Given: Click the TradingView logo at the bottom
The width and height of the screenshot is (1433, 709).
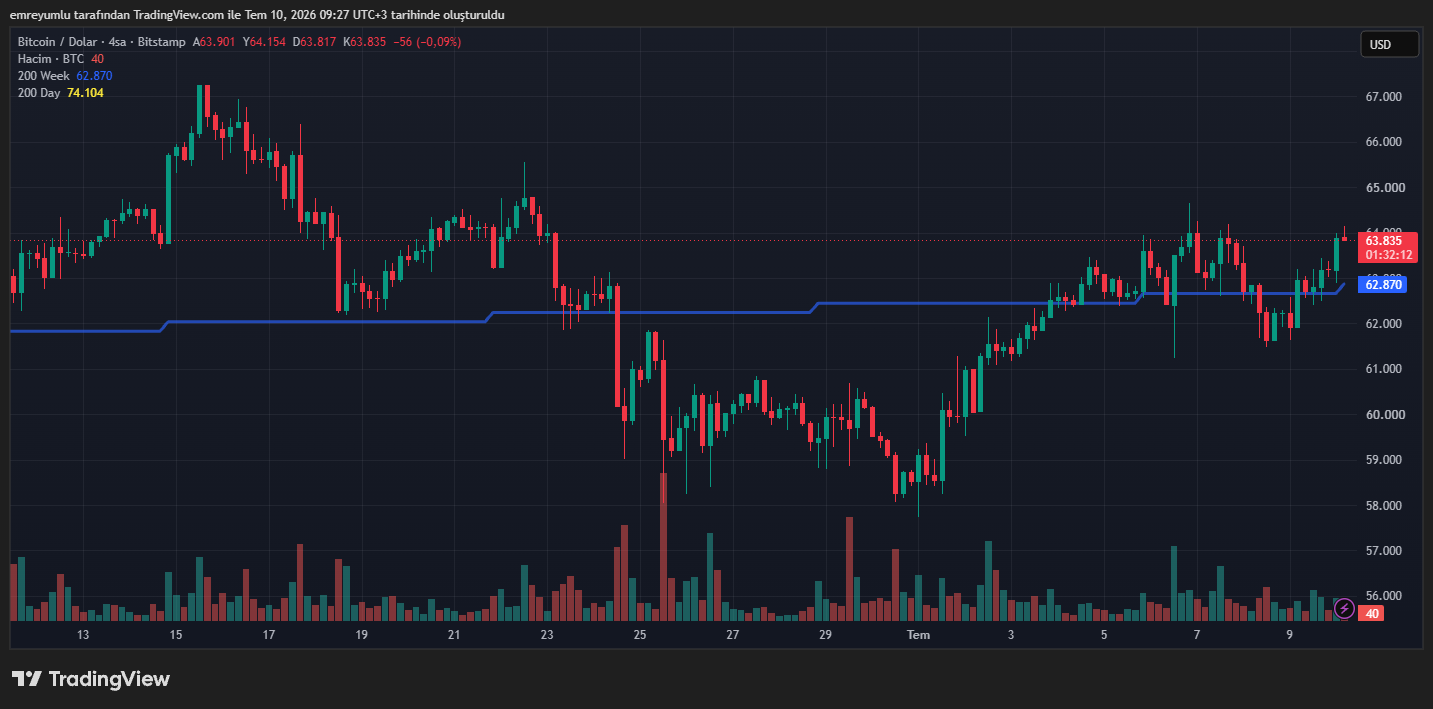Looking at the screenshot, I should pos(91,679).
